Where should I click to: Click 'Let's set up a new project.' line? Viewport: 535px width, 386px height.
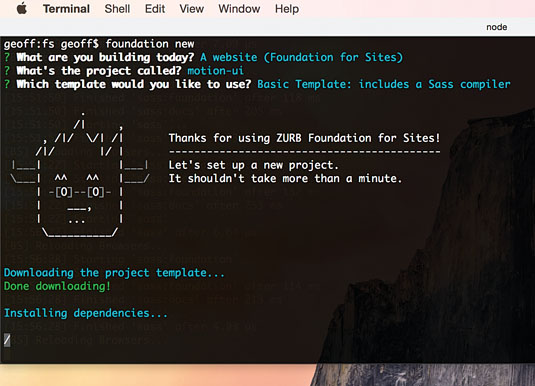point(254,165)
